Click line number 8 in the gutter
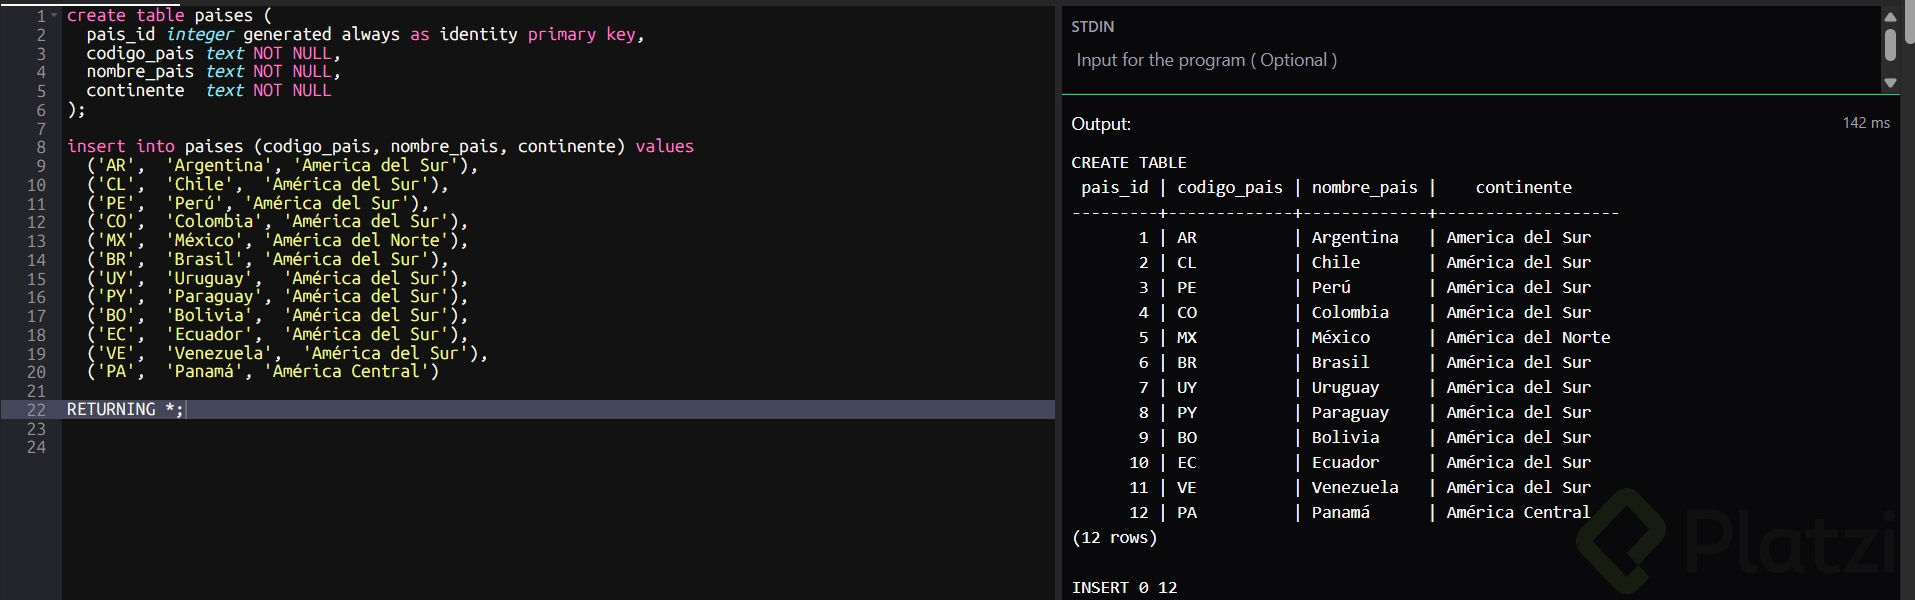1915x600 pixels. tap(41, 147)
